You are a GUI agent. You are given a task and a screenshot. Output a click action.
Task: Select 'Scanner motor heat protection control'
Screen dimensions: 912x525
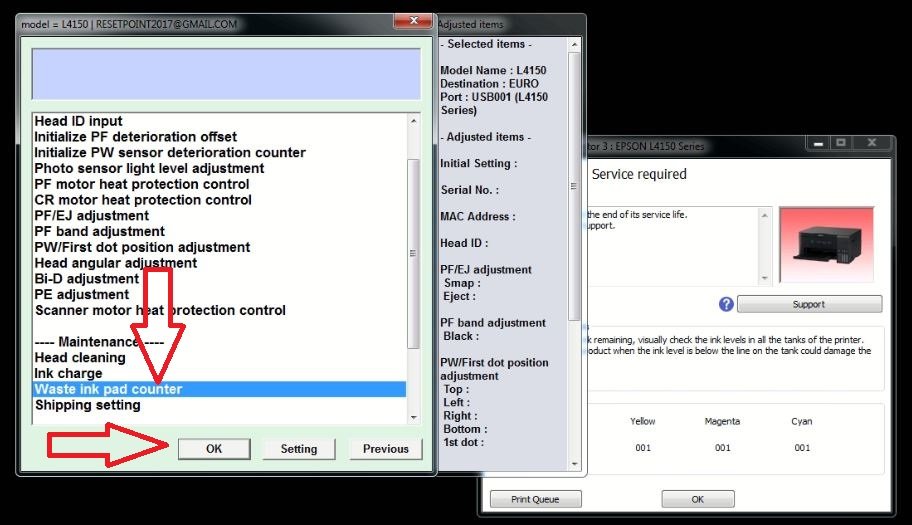[x=160, y=310]
